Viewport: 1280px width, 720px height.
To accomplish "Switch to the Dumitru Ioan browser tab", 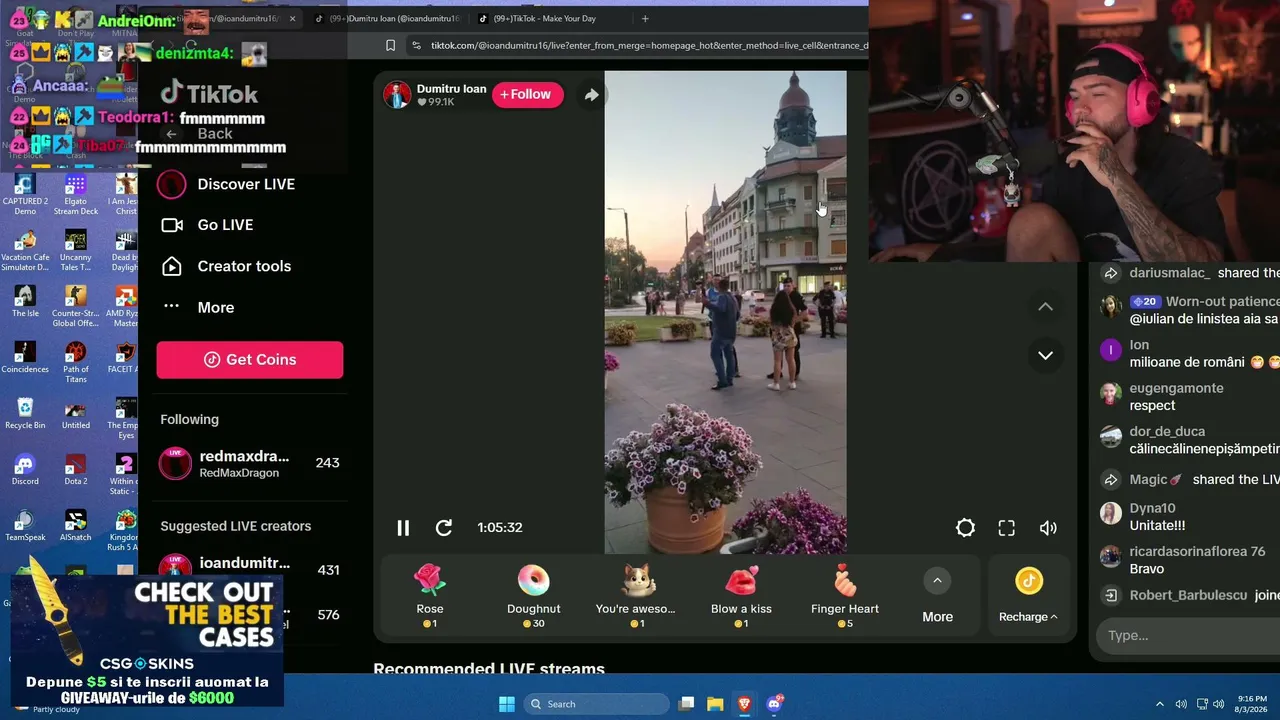I will tap(390, 18).
